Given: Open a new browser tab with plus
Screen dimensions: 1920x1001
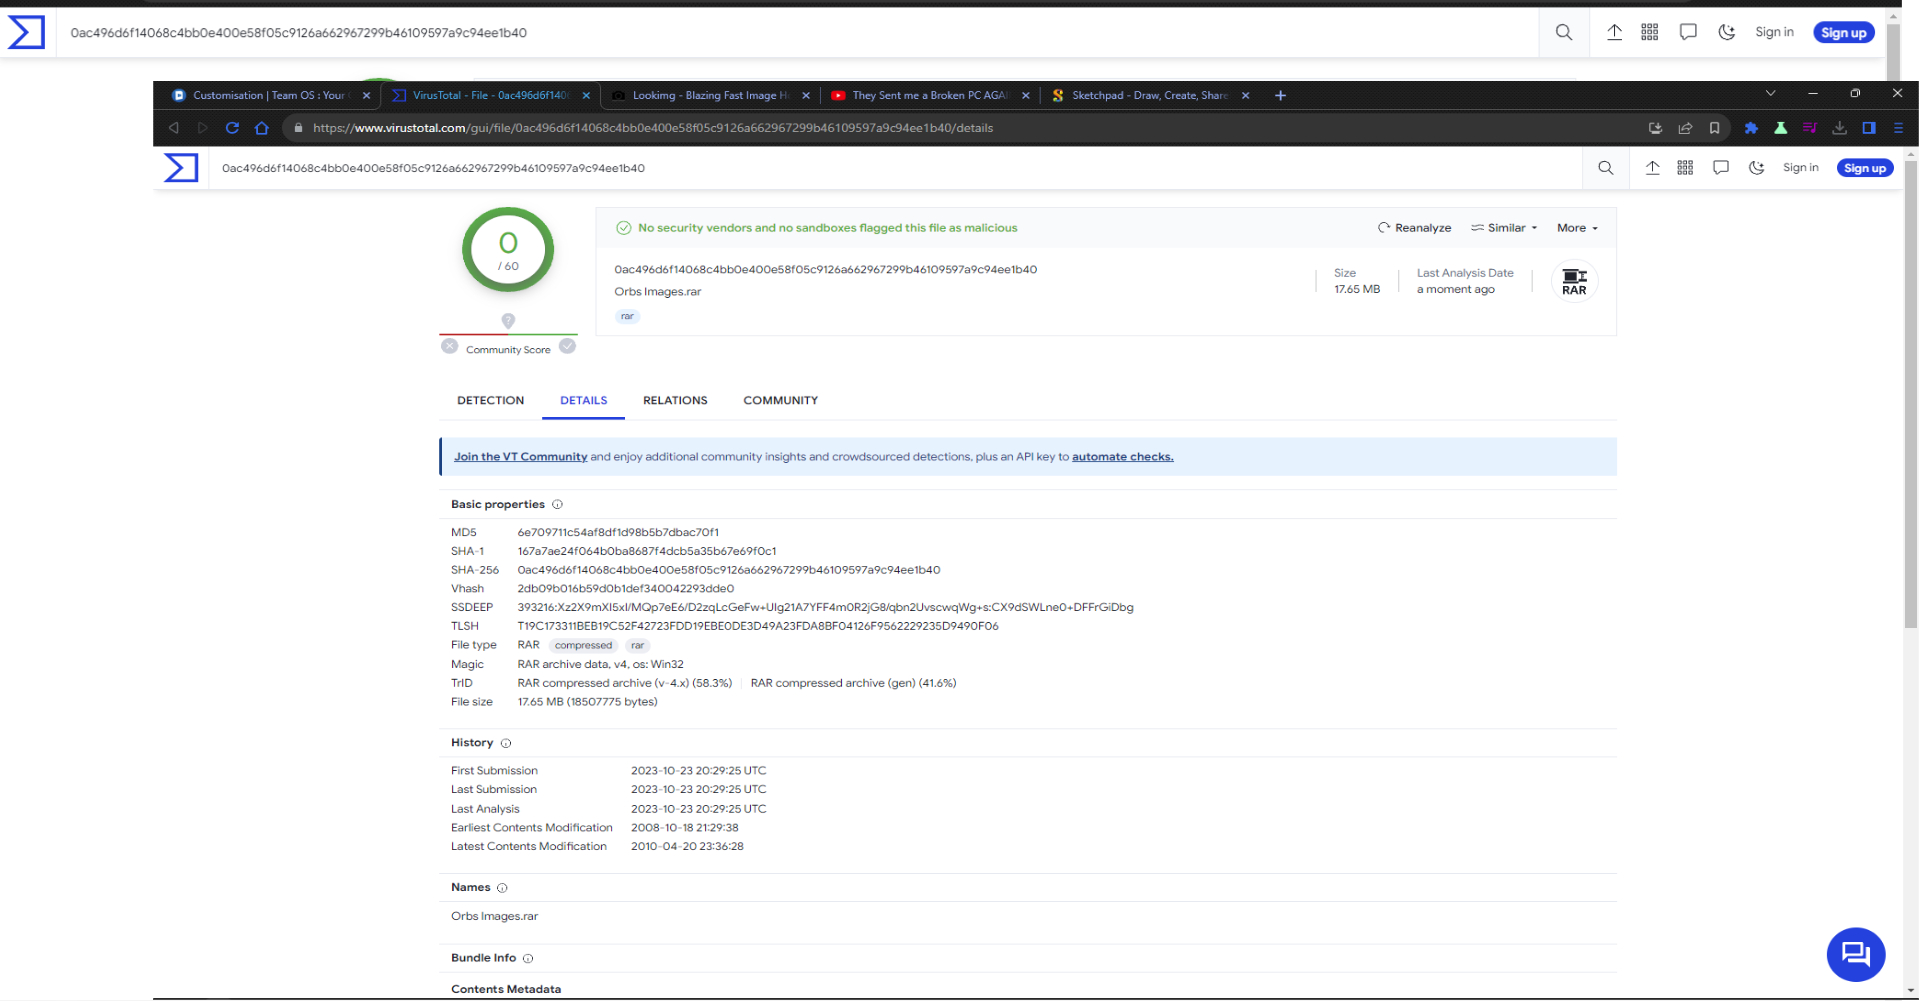Looking at the screenshot, I should [1280, 96].
